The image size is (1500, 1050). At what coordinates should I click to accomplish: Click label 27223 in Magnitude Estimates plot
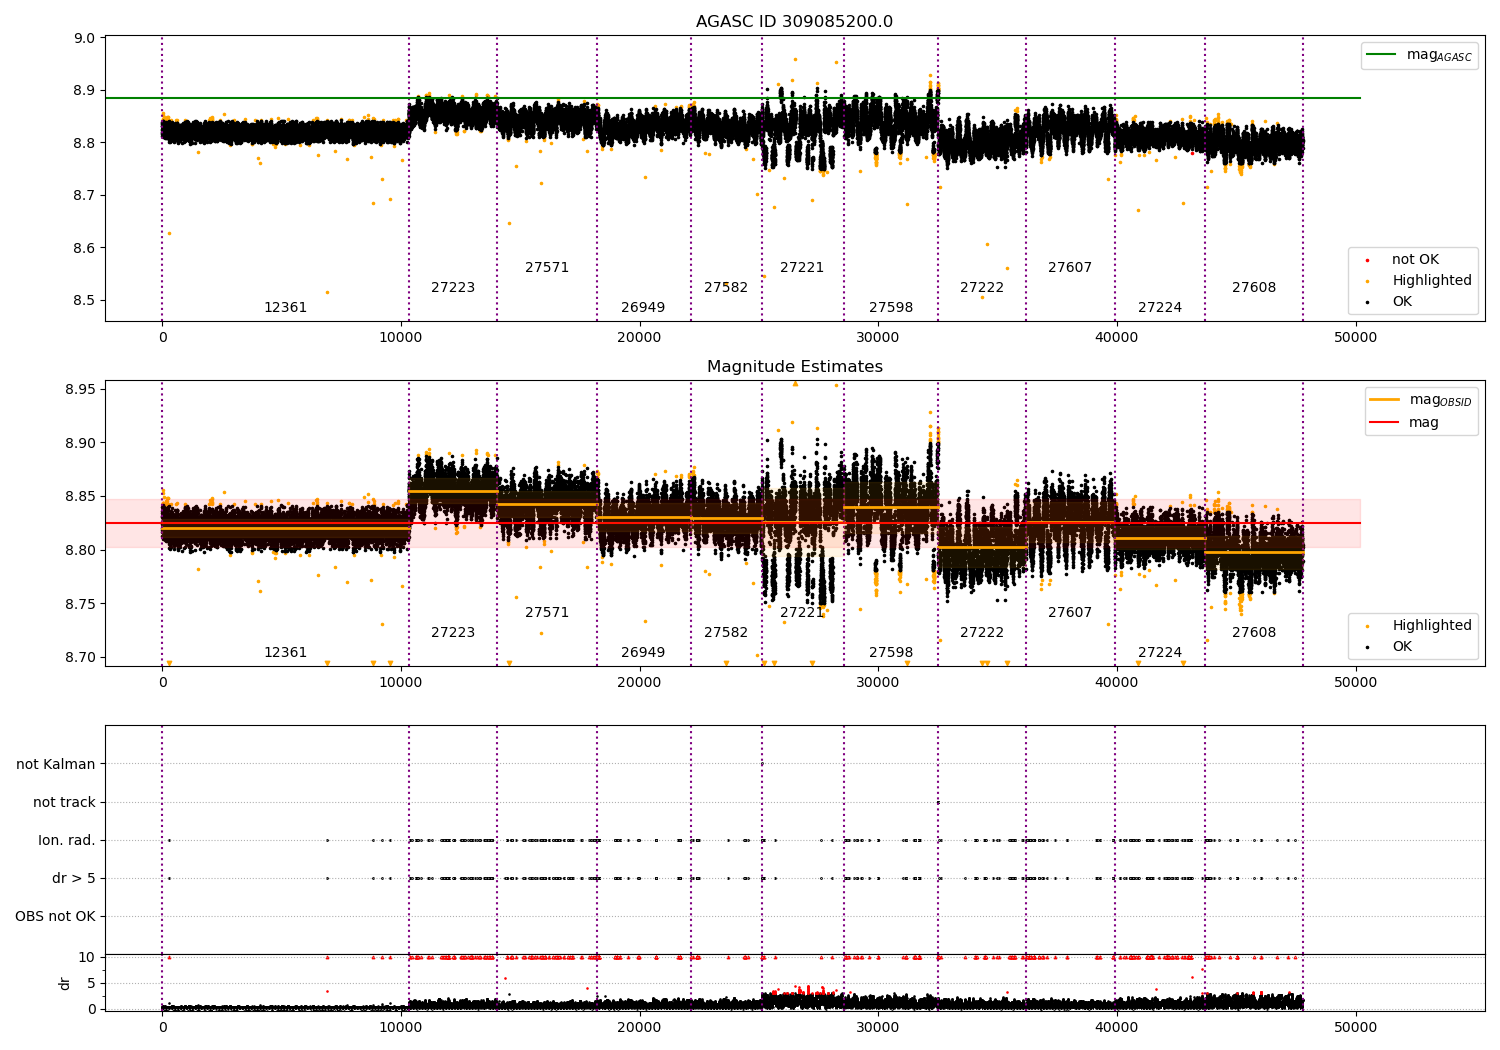coord(453,633)
